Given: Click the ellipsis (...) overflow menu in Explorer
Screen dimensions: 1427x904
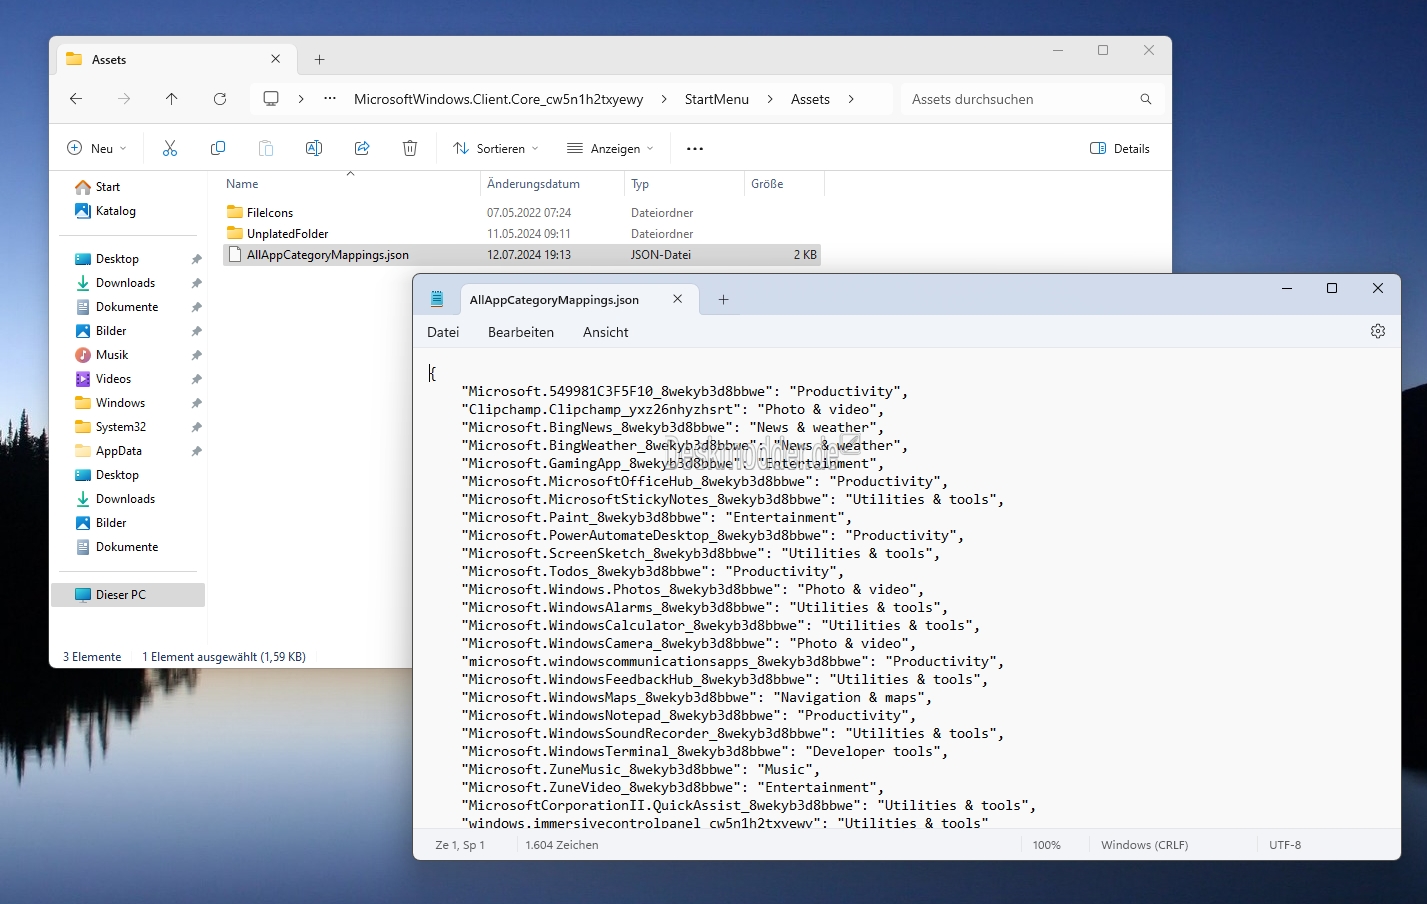Looking at the screenshot, I should pyautogui.click(x=694, y=147).
